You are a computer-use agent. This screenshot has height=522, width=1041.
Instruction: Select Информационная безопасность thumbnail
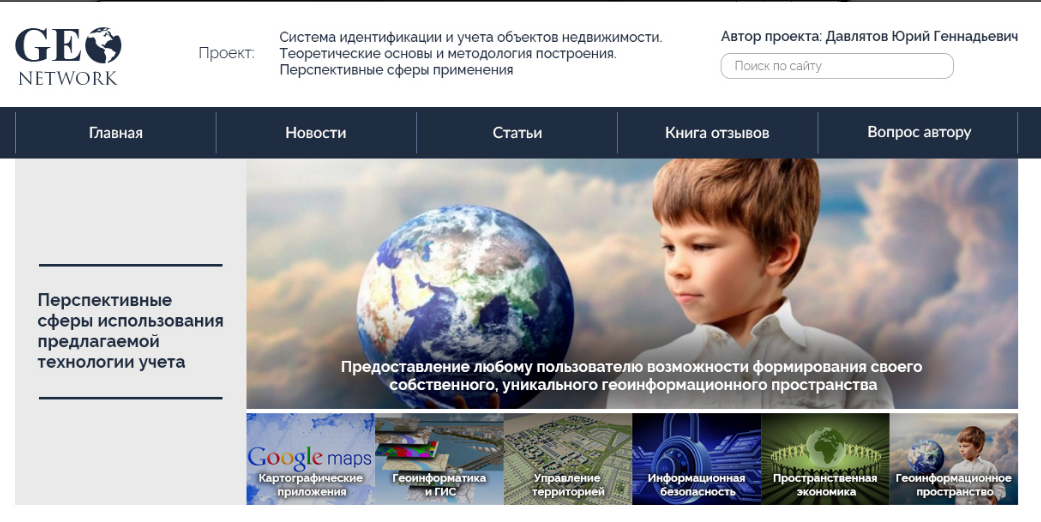pyautogui.click(x=696, y=459)
